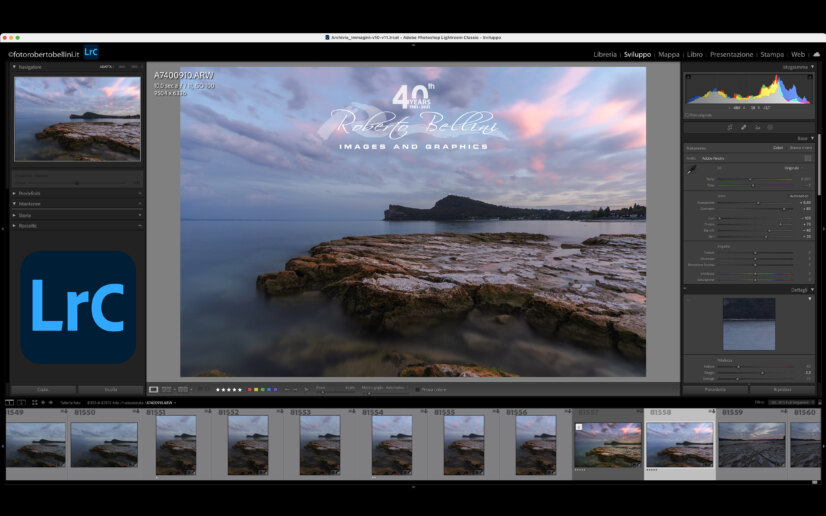Image resolution: width=826 pixels, height=516 pixels.
Task: Adjust the Contrasto slider
Action: (784, 209)
